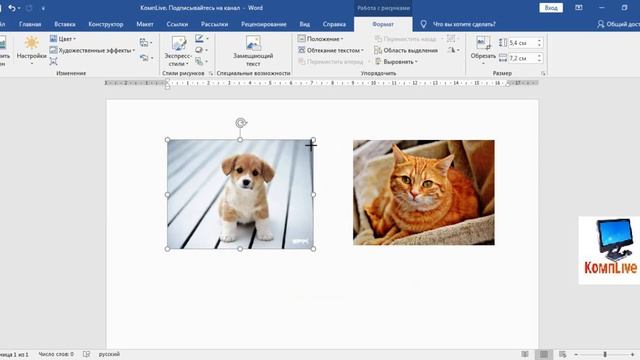Click the lightbulb Tell Me icon
The width and height of the screenshot is (640, 360).
[x=423, y=24]
